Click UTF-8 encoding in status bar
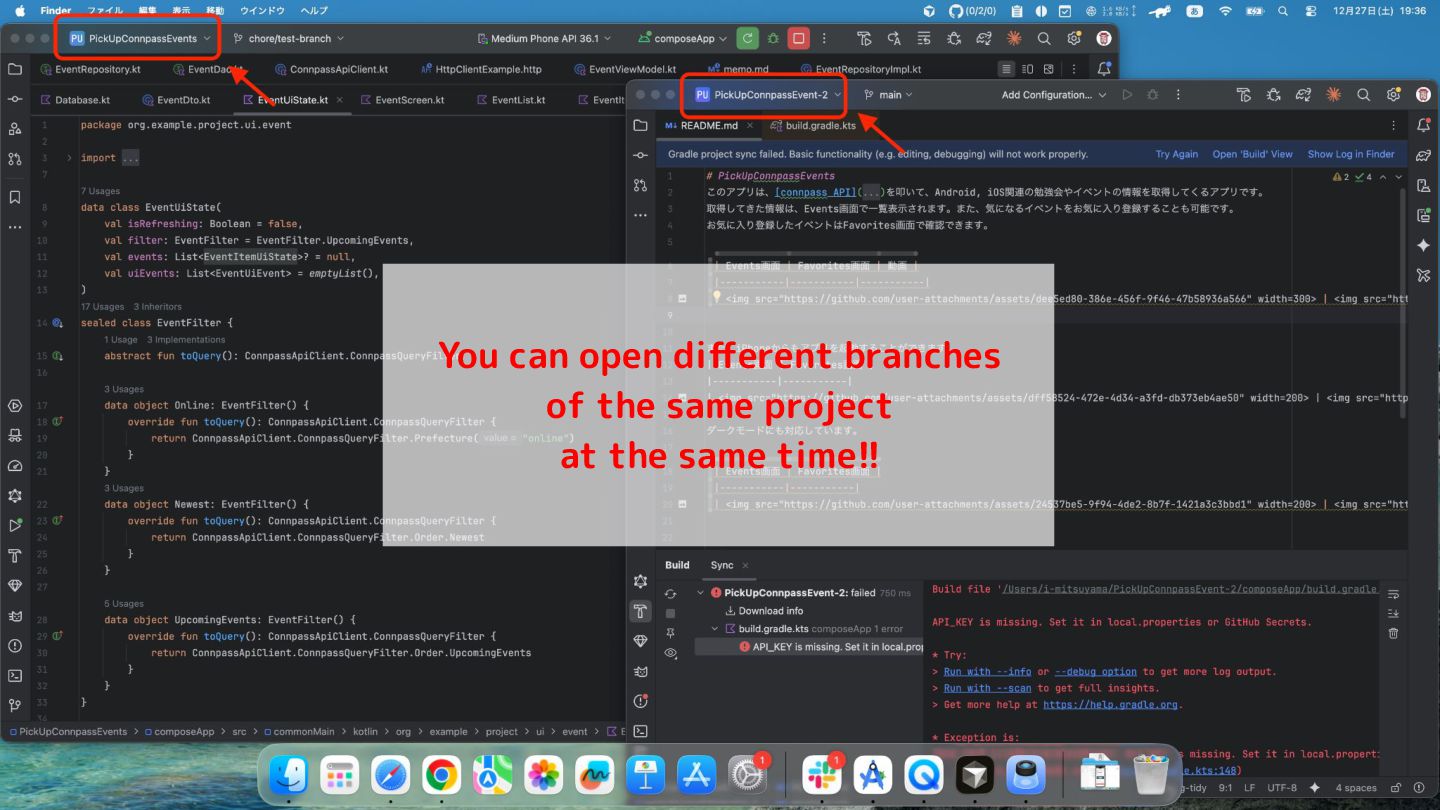 pos(1281,788)
